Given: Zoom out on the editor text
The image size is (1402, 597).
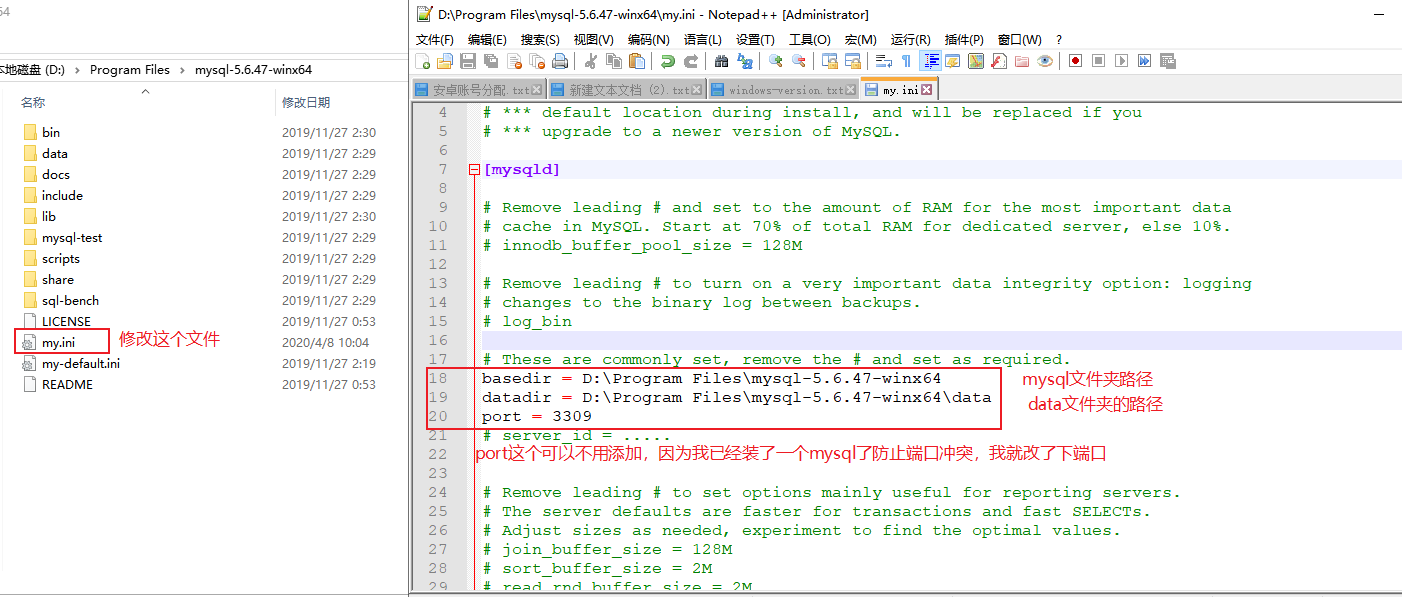Looking at the screenshot, I should point(798,61).
